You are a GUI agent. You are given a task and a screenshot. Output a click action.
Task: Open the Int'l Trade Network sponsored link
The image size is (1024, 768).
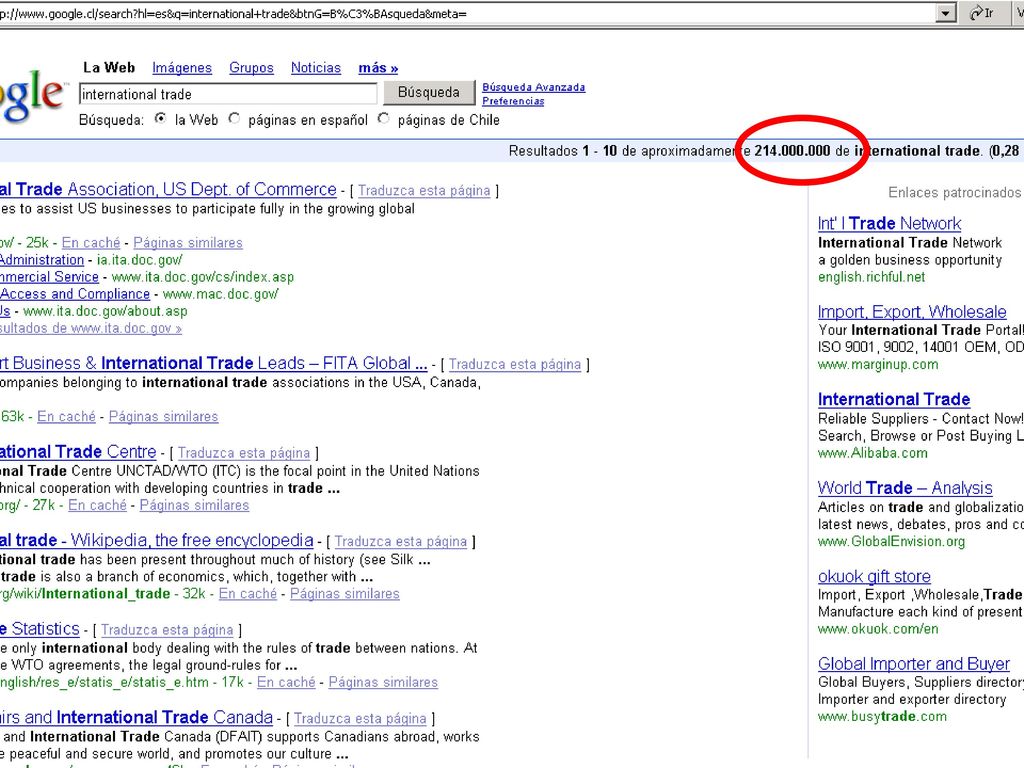pyautogui.click(x=889, y=223)
